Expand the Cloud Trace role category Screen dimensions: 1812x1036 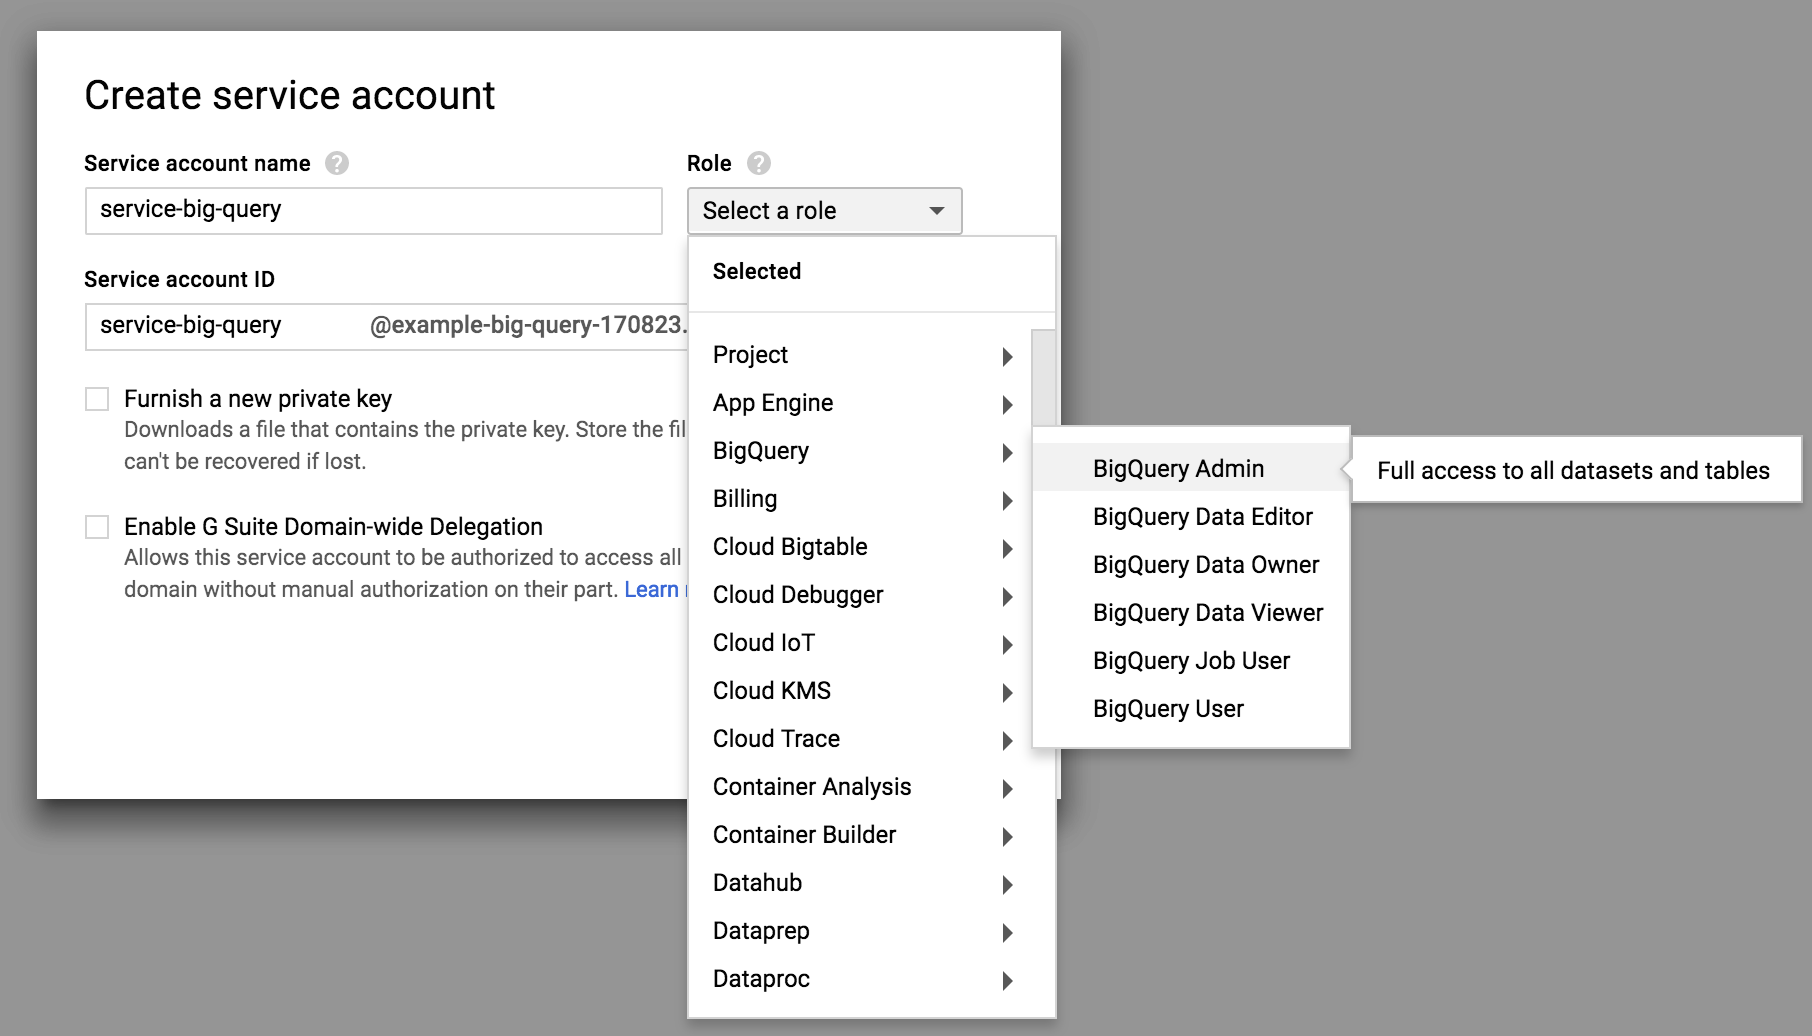[860, 739]
